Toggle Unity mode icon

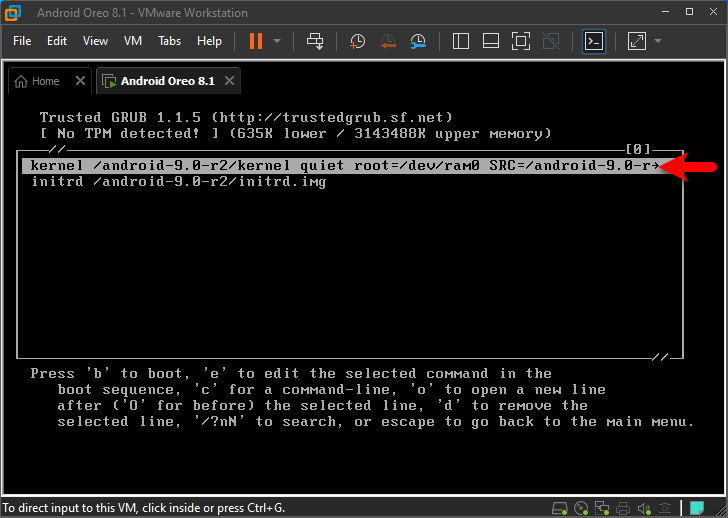click(x=551, y=41)
